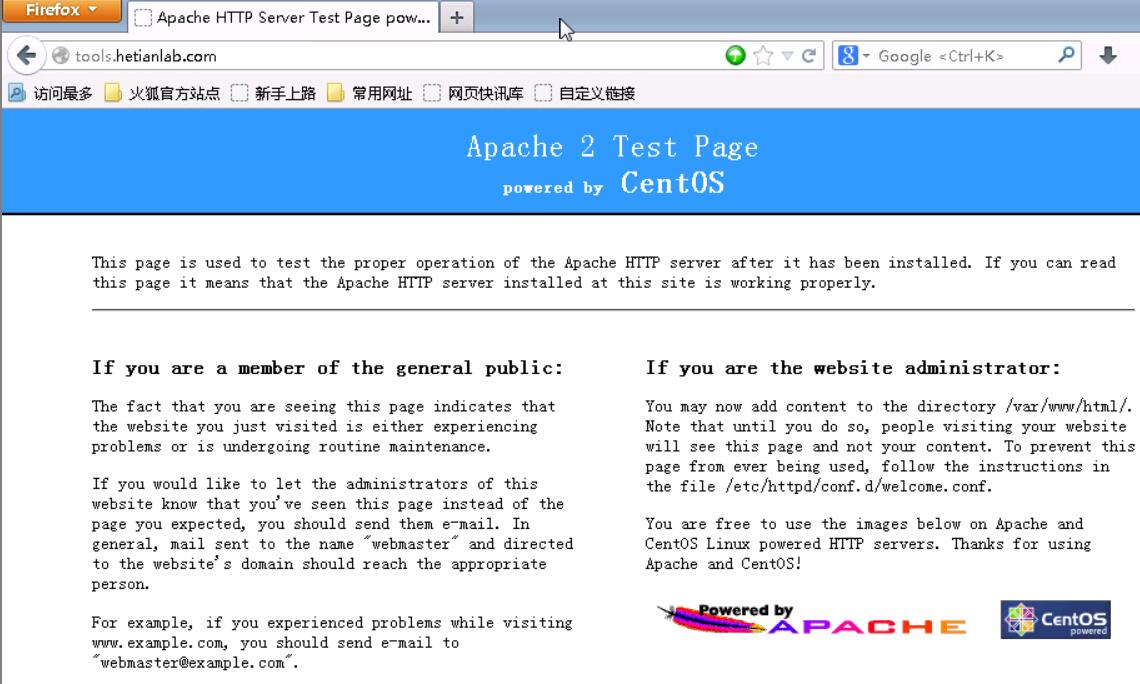Click the www.example.com text

pyautogui.click(x=158, y=643)
